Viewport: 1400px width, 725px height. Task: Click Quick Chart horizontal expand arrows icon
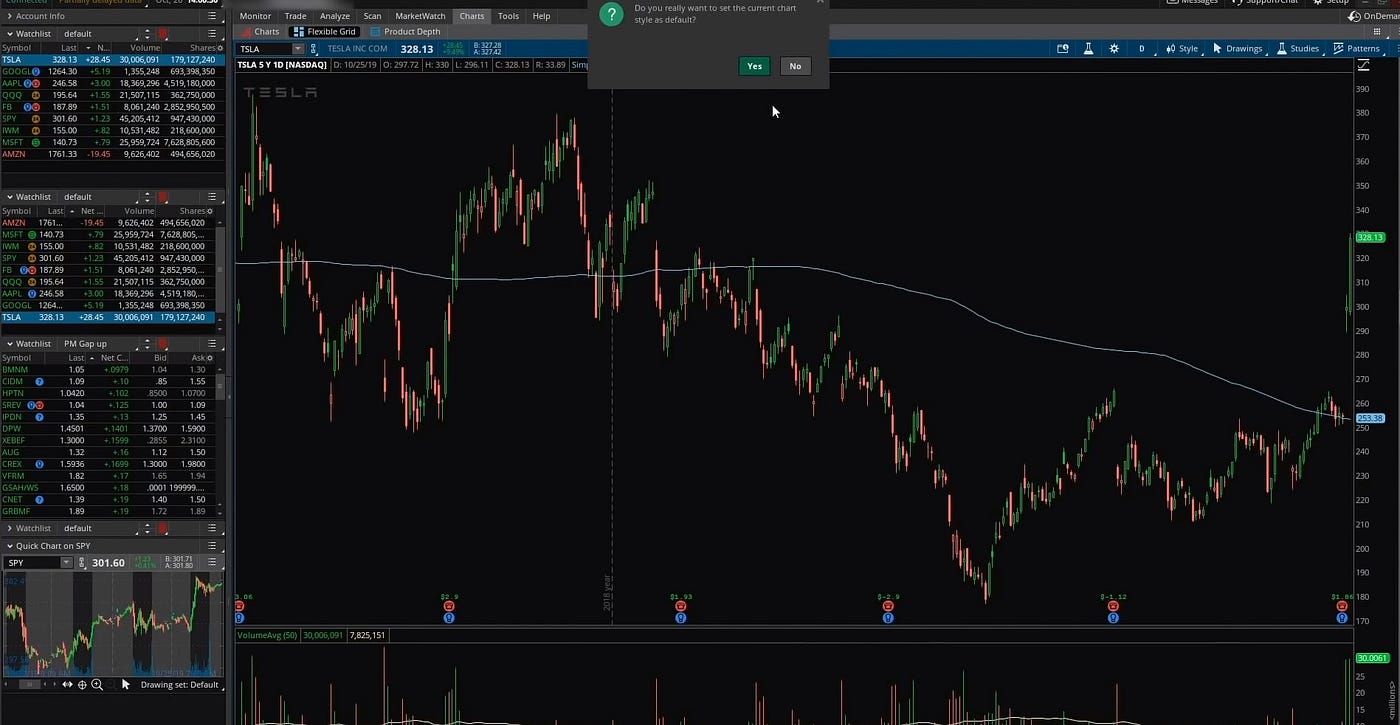click(x=67, y=685)
